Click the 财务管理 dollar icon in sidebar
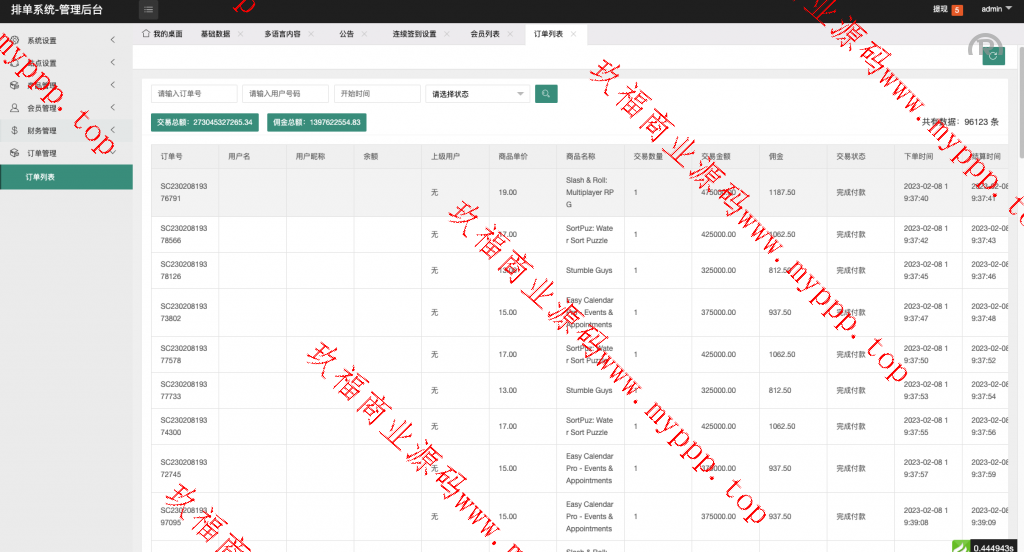1024x552 pixels. [14, 131]
